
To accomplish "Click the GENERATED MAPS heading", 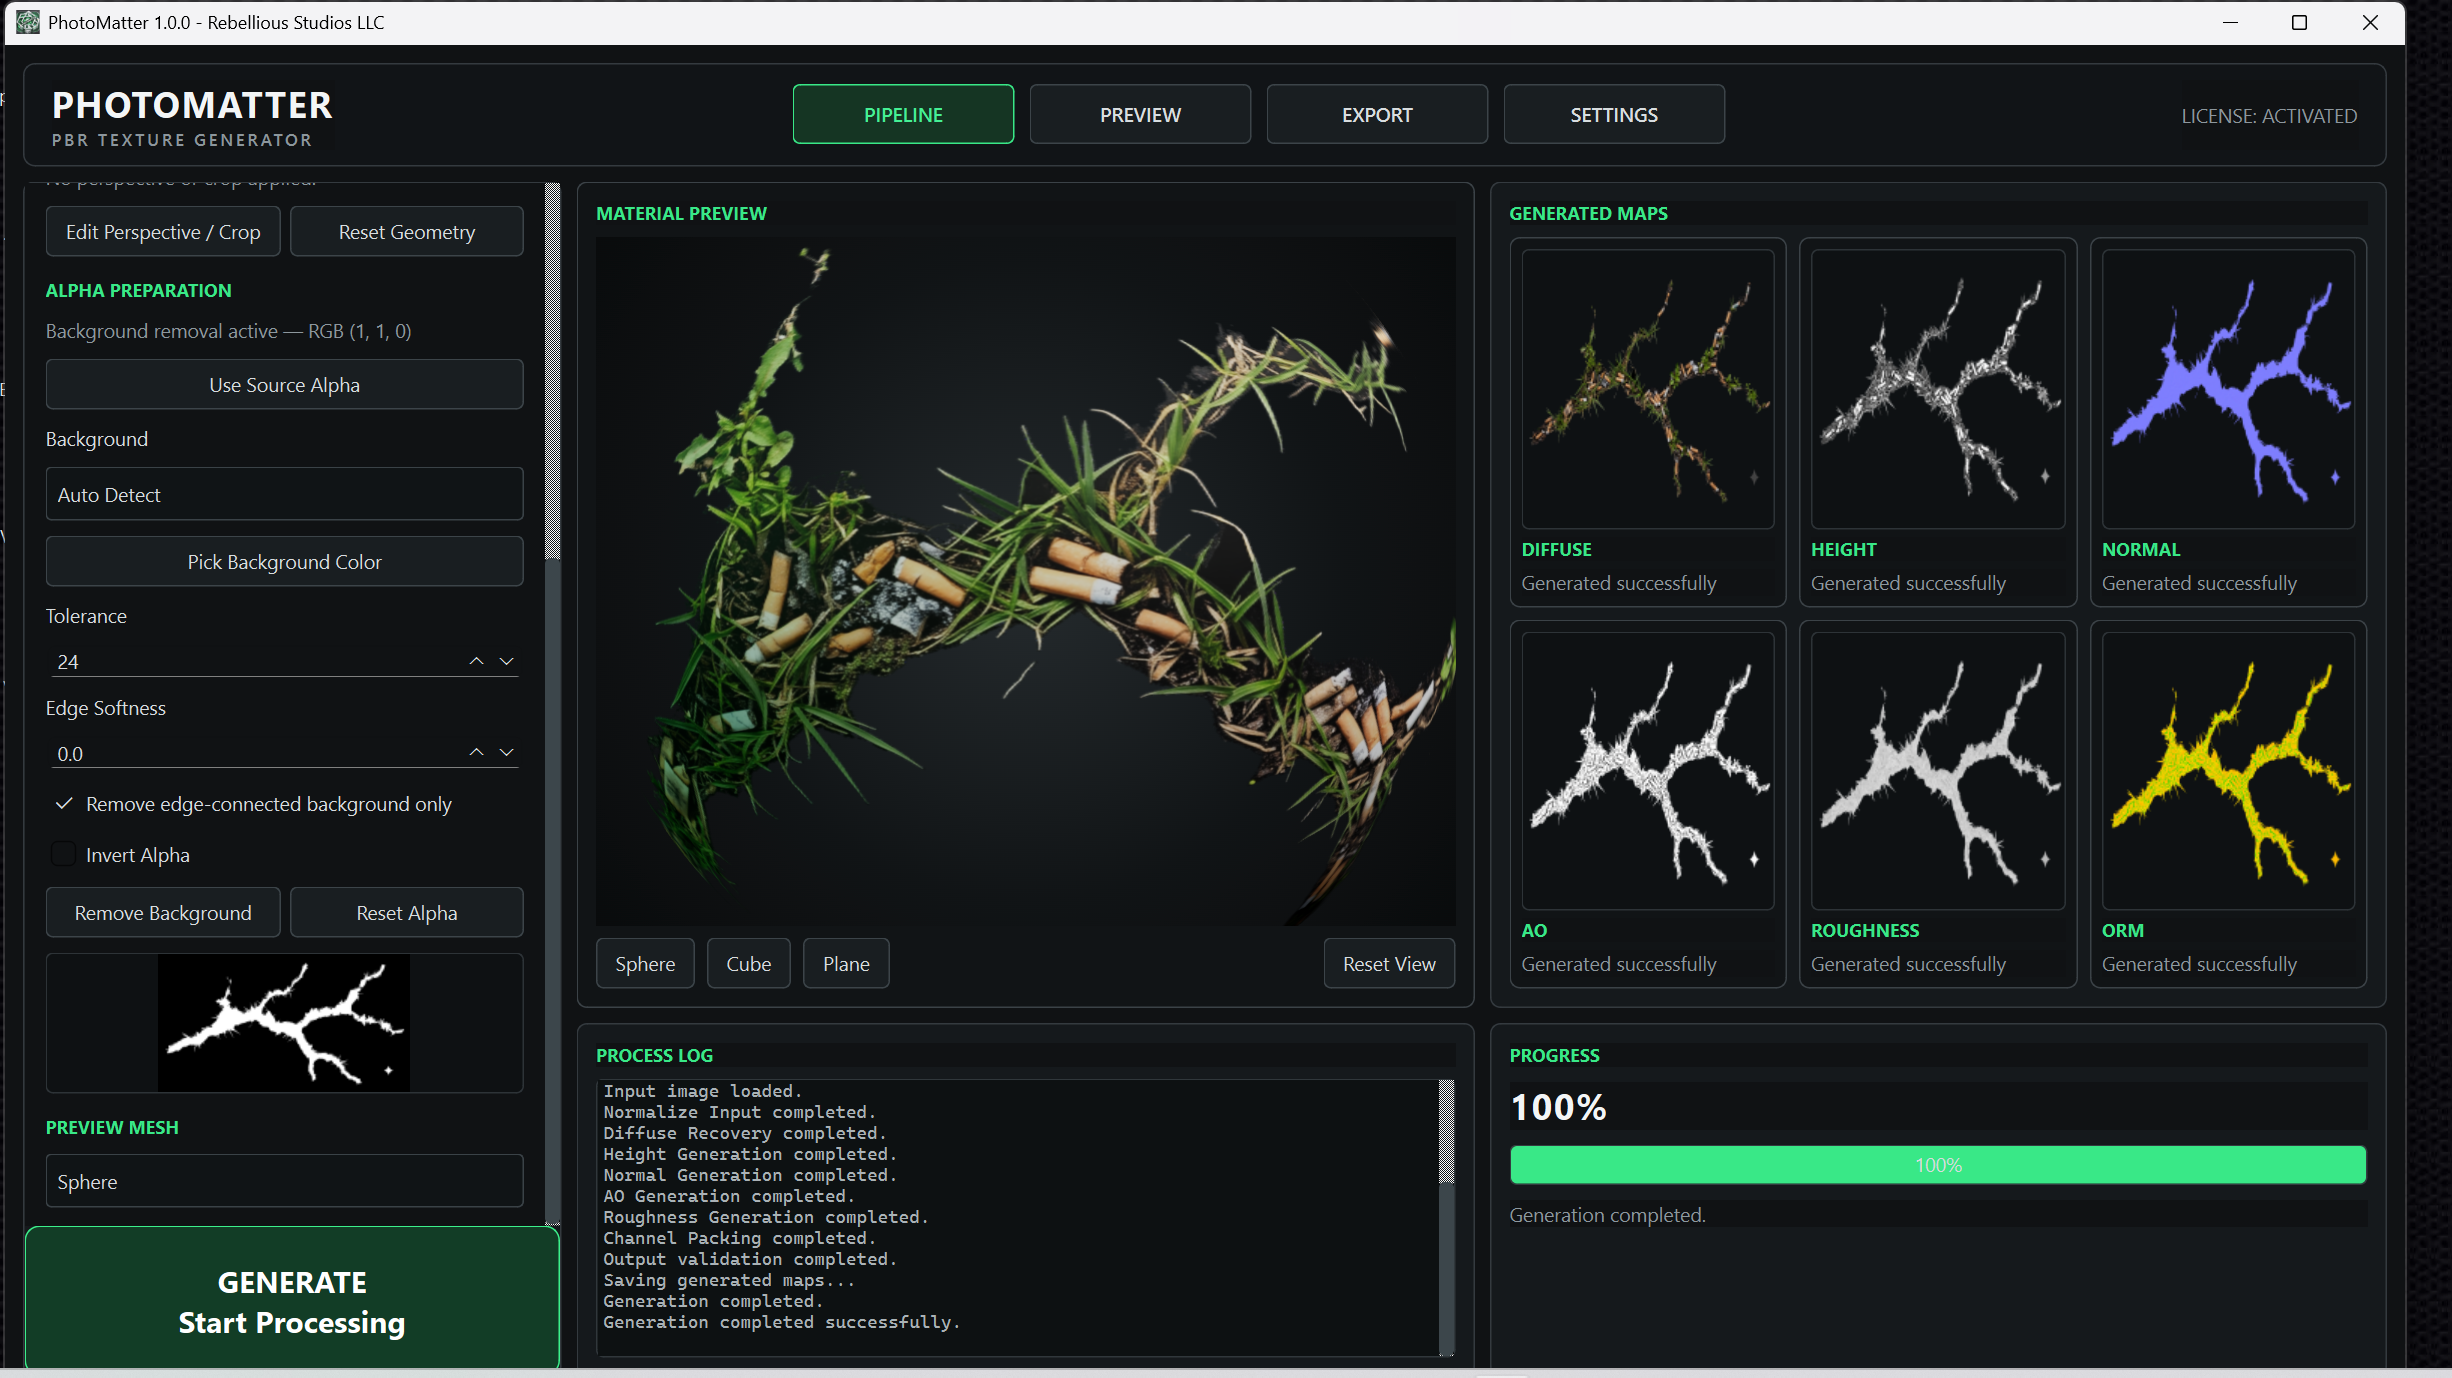I will (x=1588, y=214).
